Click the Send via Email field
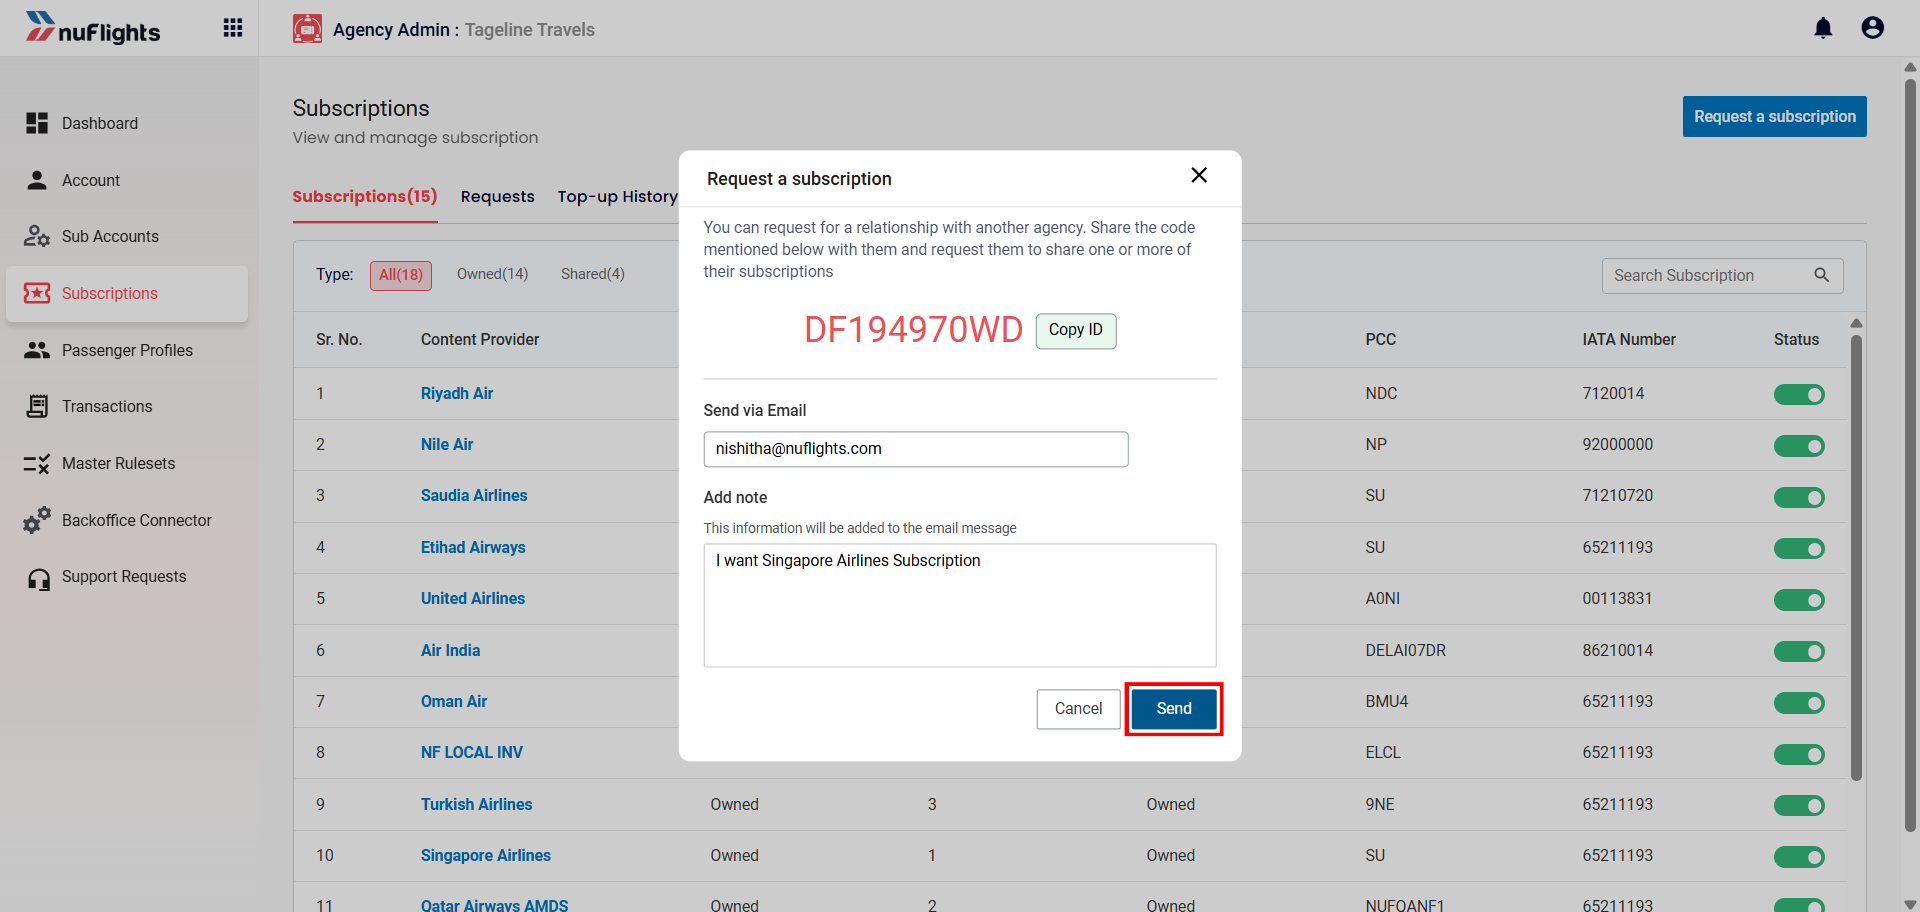This screenshot has width=1920, height=912. tap(916, 449)
